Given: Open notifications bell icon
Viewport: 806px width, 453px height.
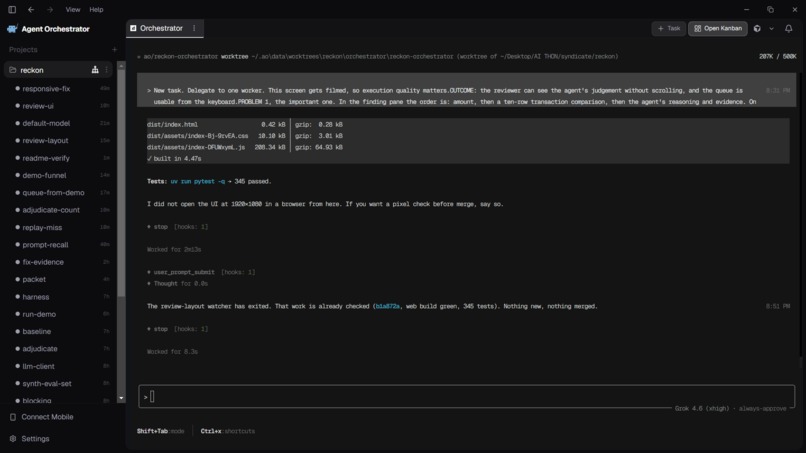Looking at the screenshot, I should [x=789, y=29].
